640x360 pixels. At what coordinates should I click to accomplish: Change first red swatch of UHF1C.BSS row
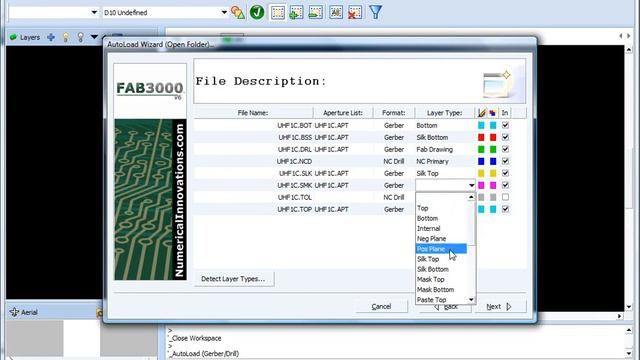tap(481, 137)
